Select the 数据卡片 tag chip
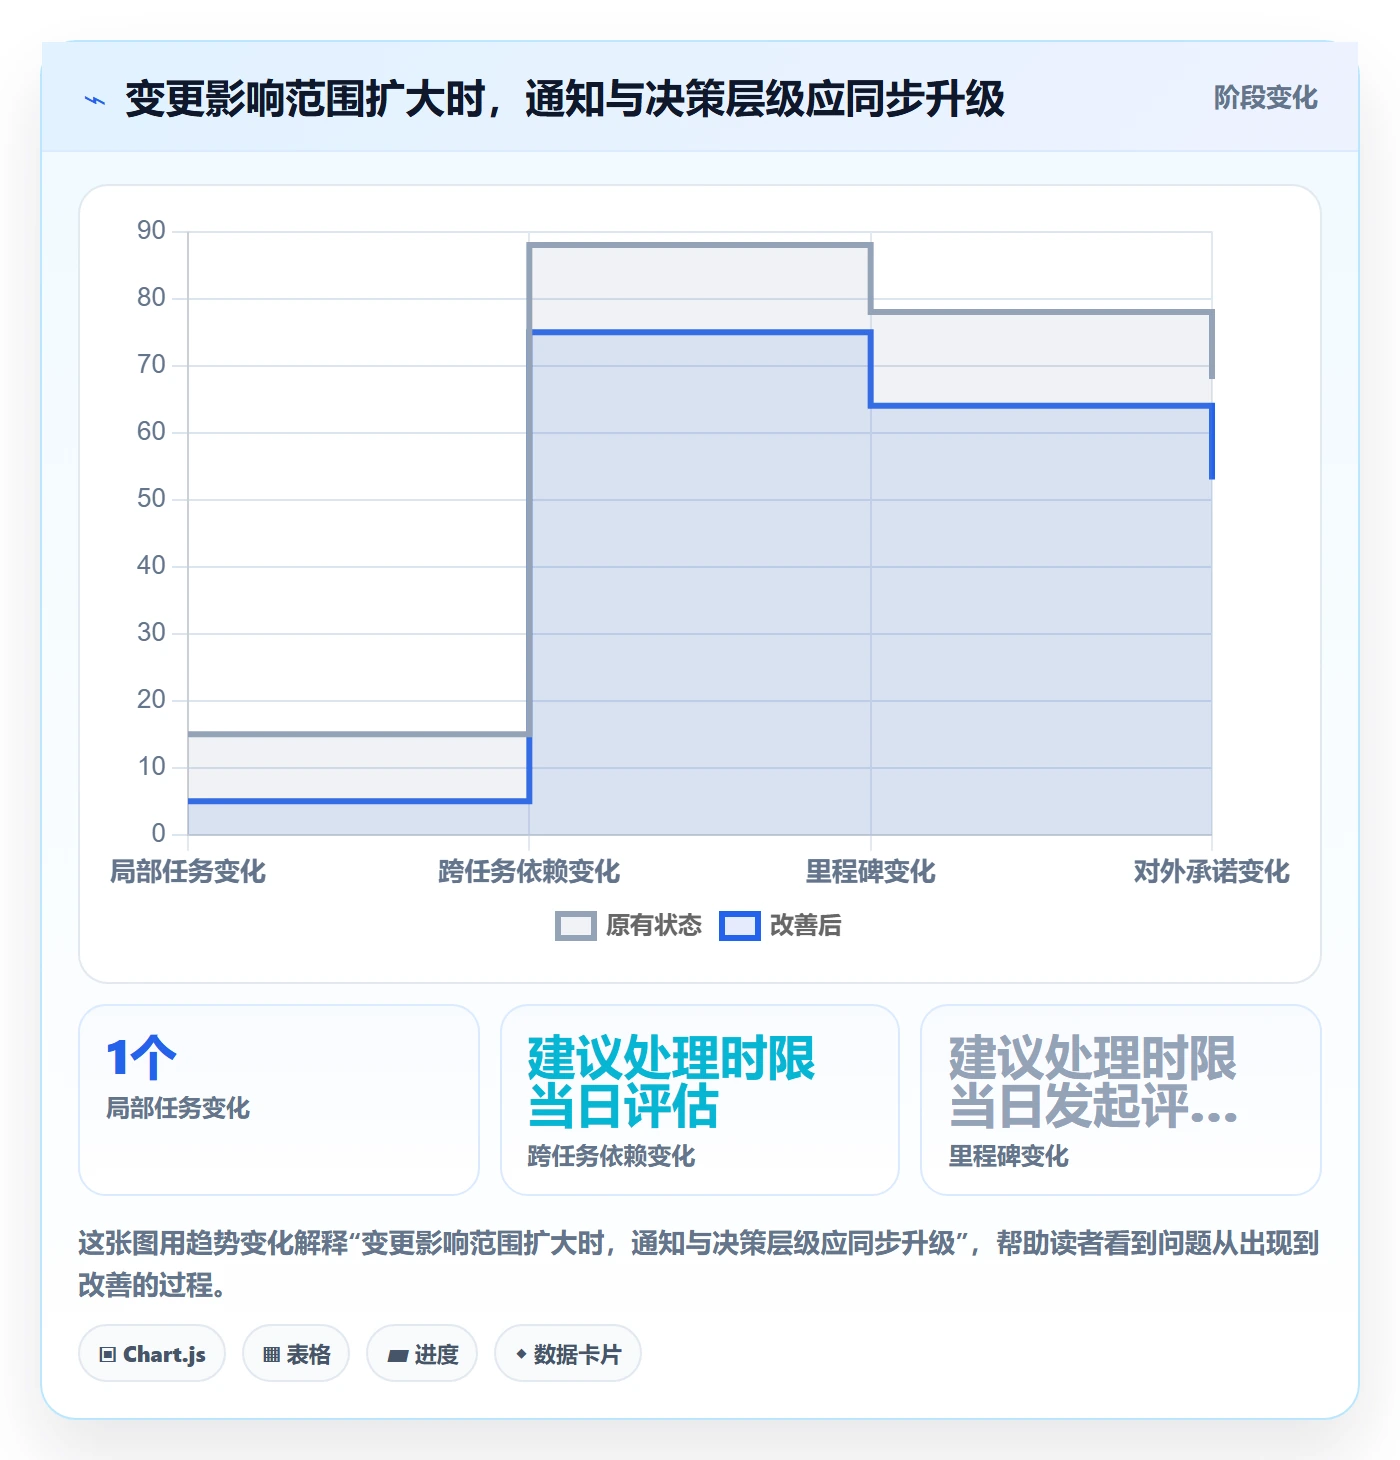This screenshot has height=1460, width=1400. click(x=568, y=1354)
